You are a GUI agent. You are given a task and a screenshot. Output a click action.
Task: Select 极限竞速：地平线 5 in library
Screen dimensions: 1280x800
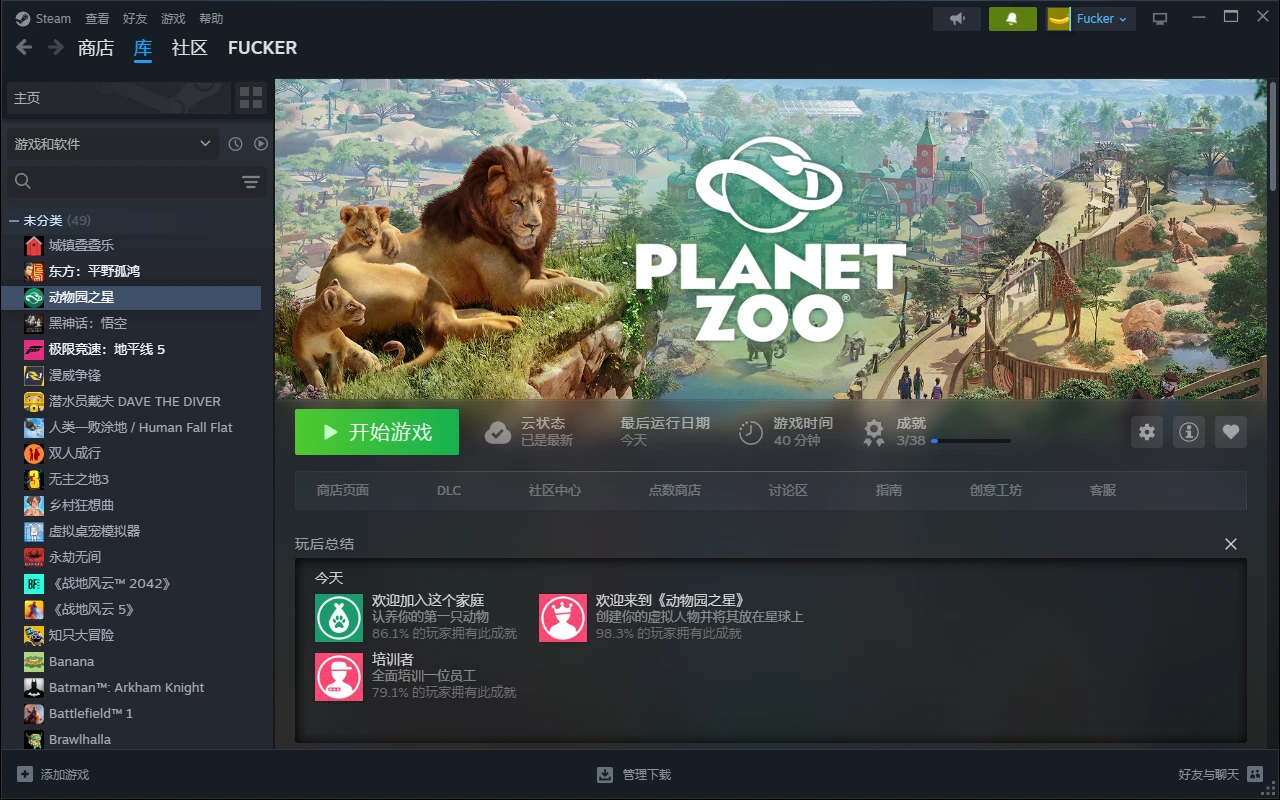pyautogui.click(x=107, y=349)
